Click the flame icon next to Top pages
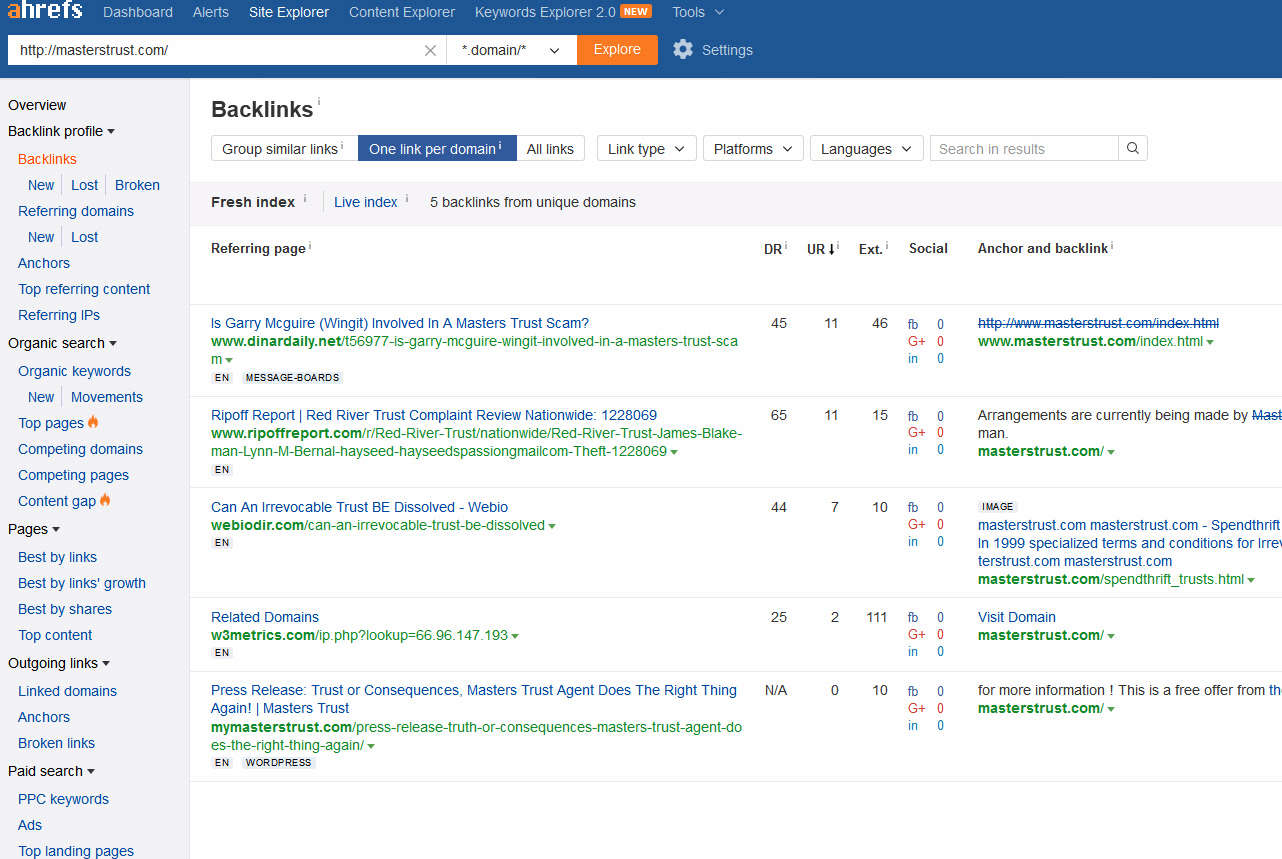The width and height of the screenshot is (1282, 859). point(94,422)
